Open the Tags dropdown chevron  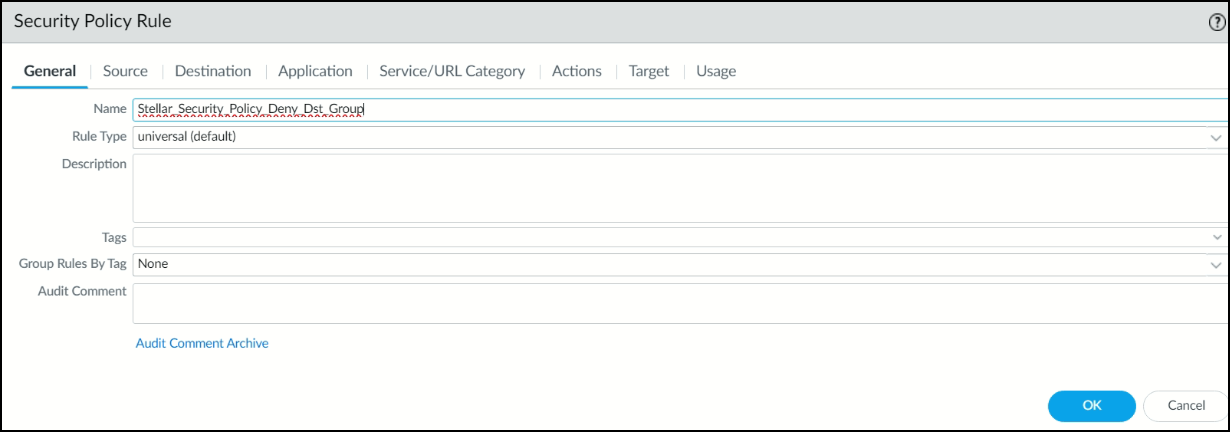1216,238
